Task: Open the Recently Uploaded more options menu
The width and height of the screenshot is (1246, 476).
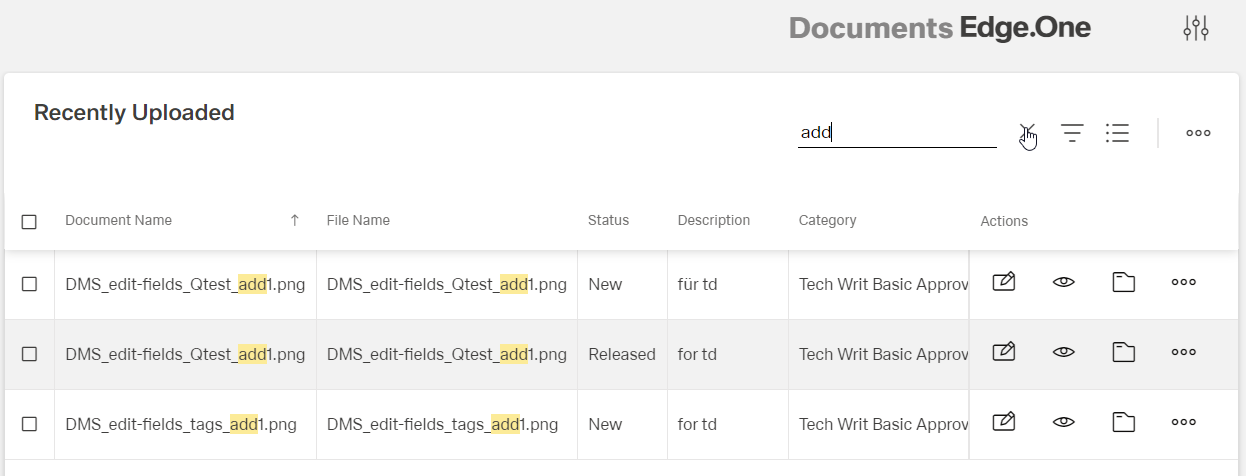Action: point(1198,133)
